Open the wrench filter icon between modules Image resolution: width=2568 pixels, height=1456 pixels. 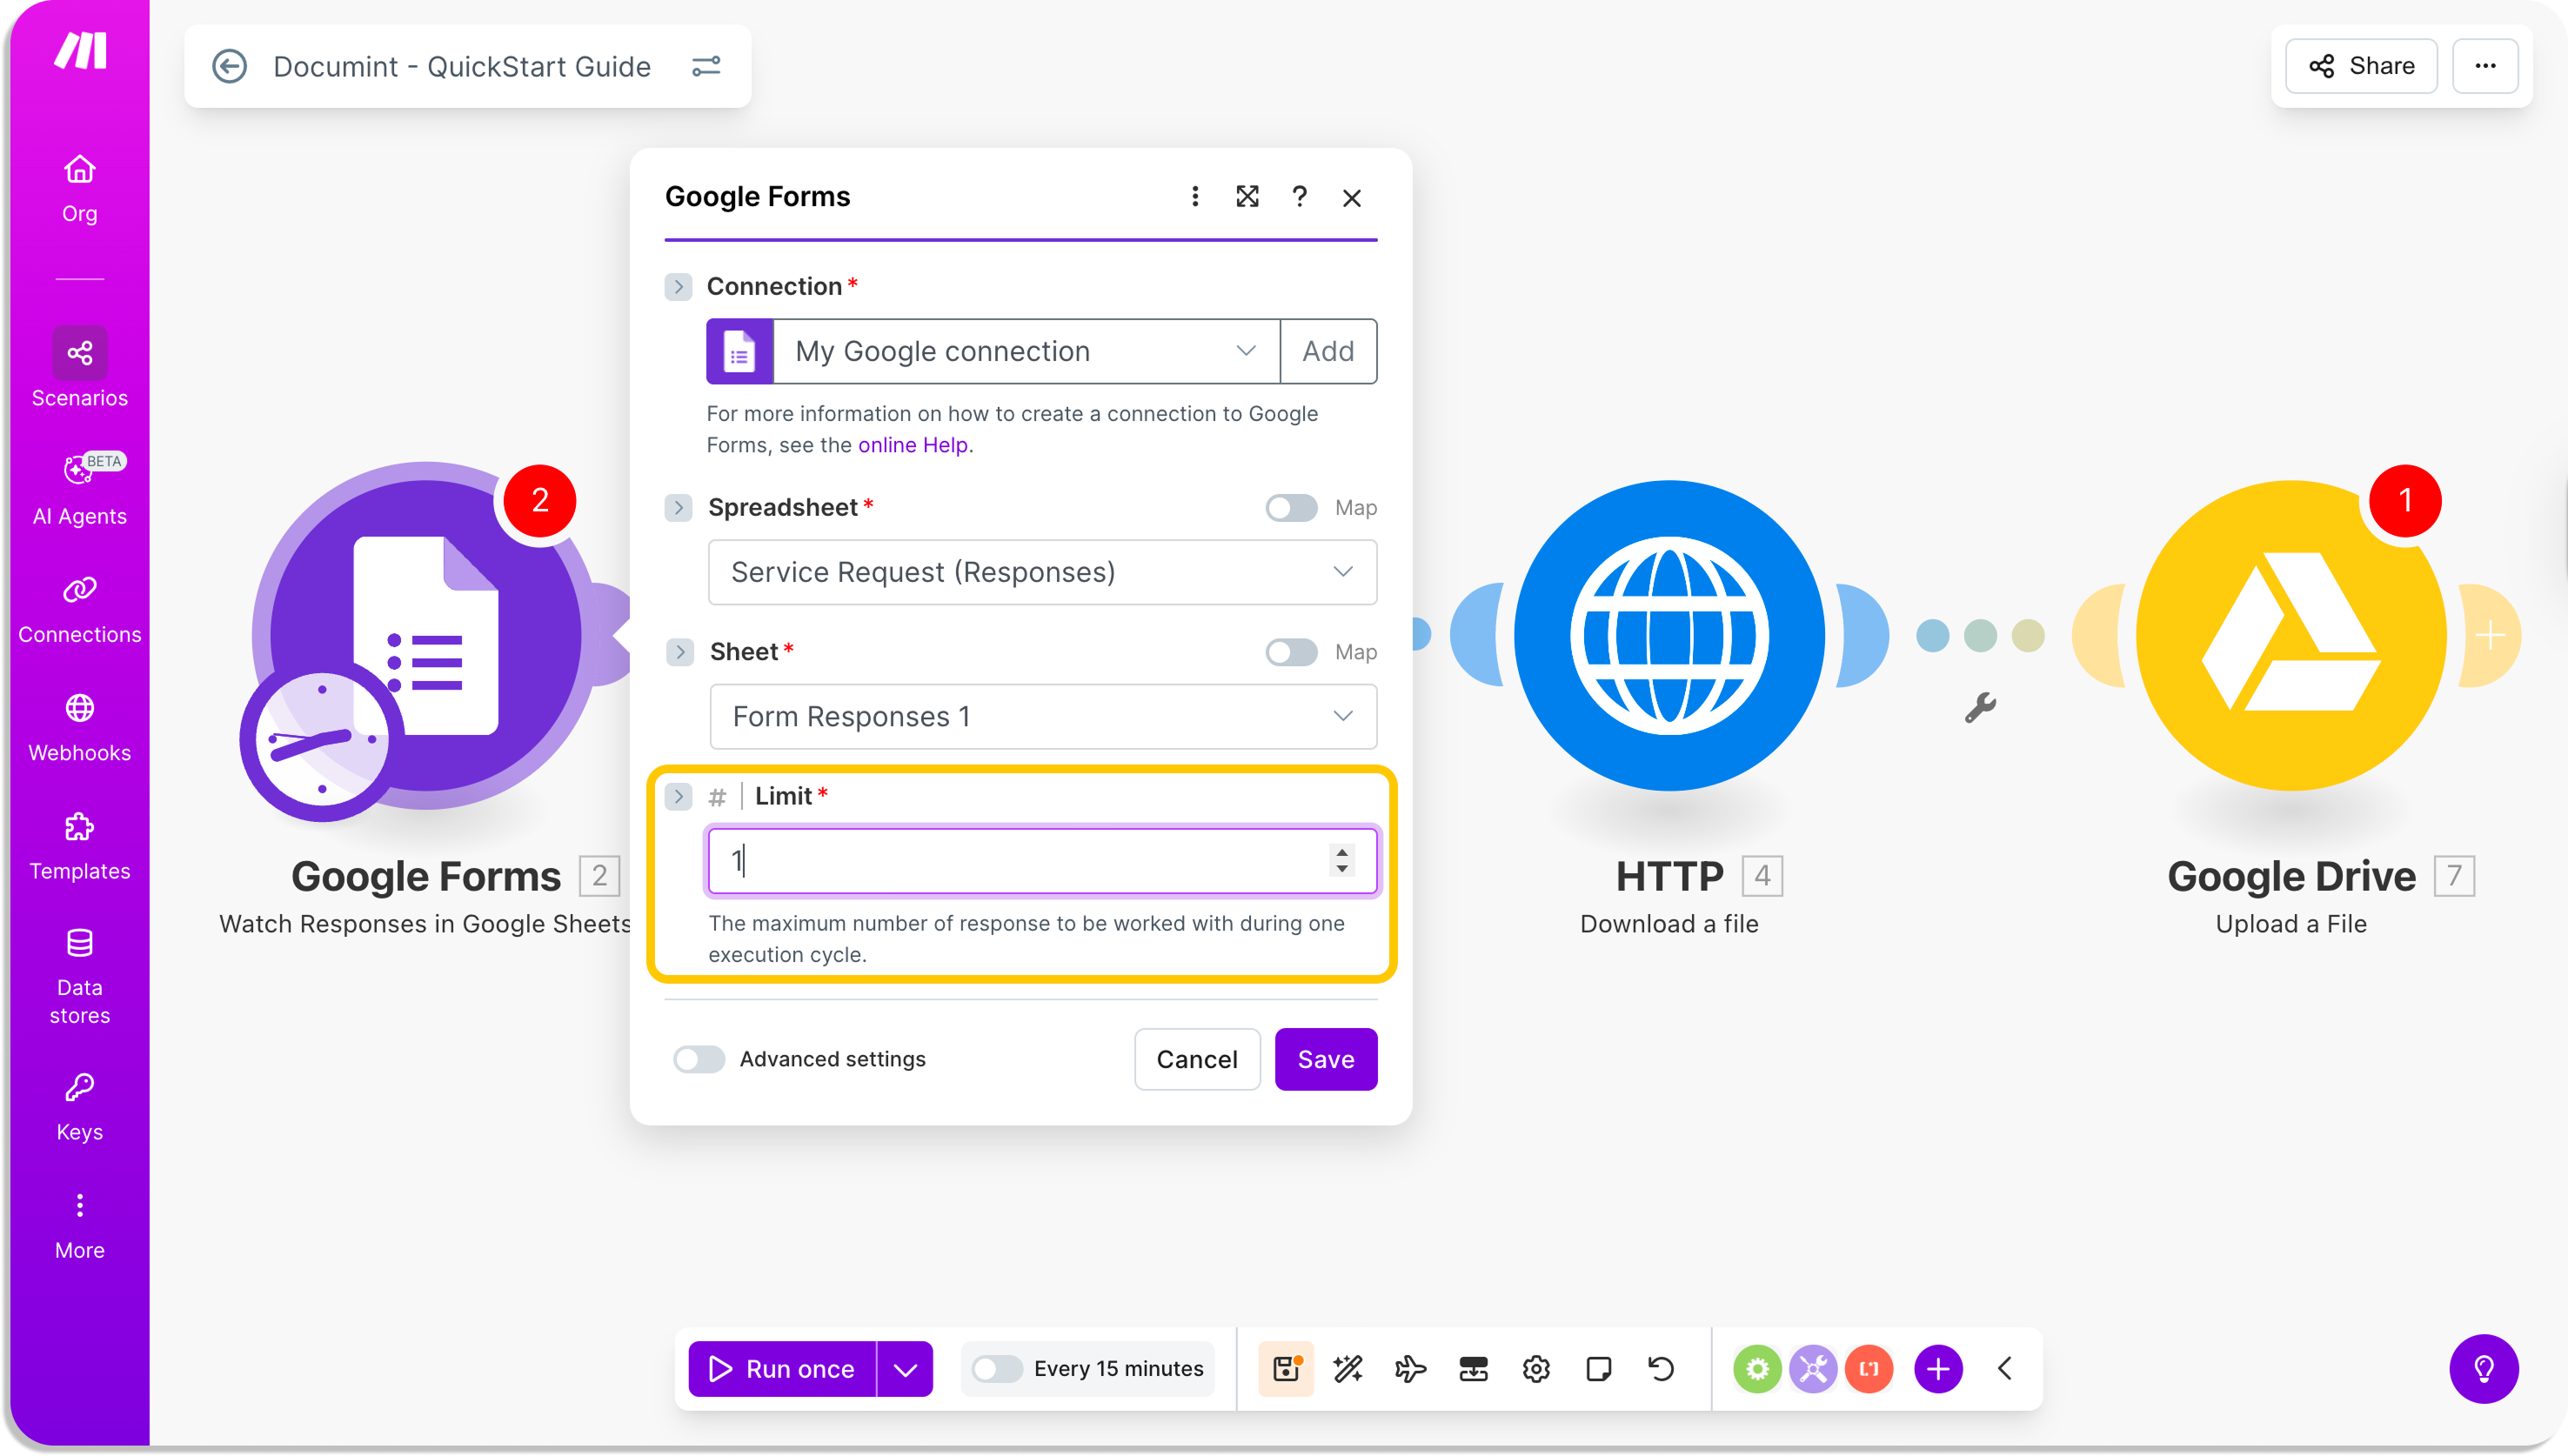pos(1980,708)
